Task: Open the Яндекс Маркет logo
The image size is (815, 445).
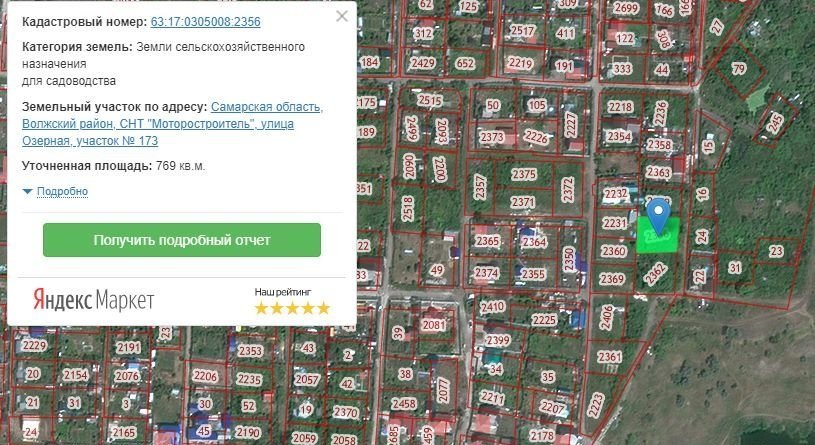Action: (x=94, y=300)
